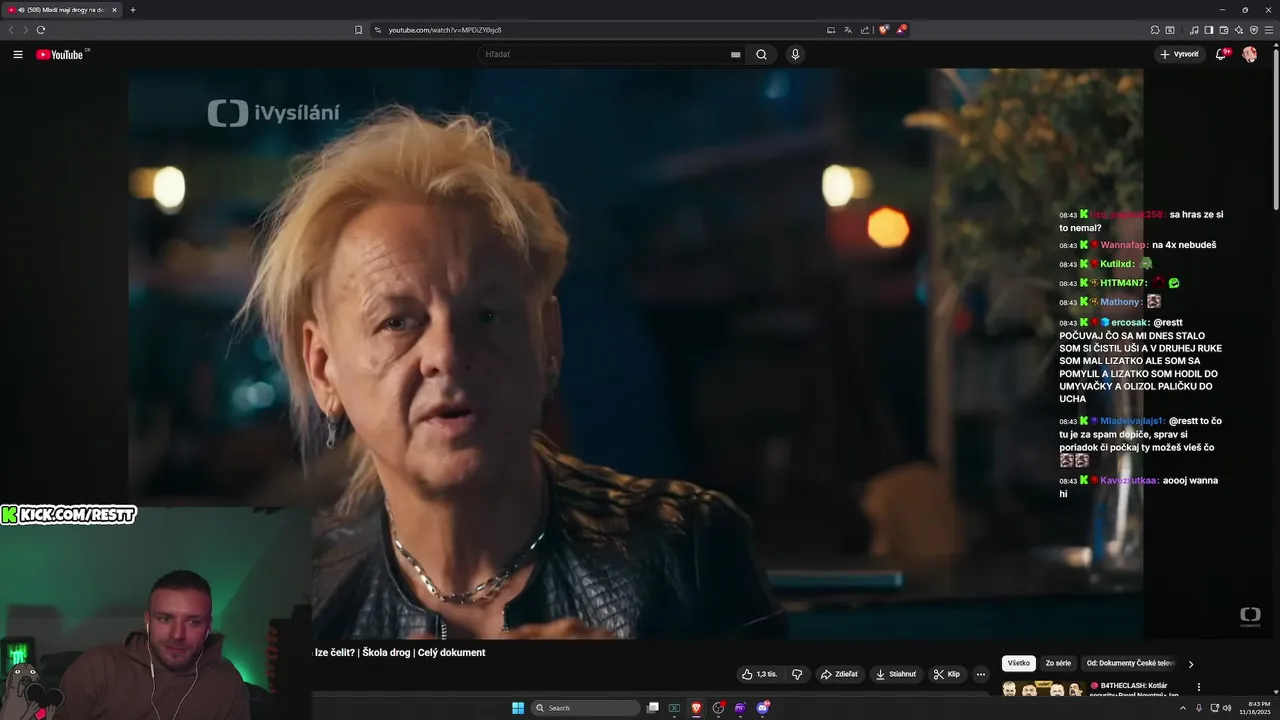Open options menu for the B4THECLASH suggested video
1280x720 pixels.
1198,687
